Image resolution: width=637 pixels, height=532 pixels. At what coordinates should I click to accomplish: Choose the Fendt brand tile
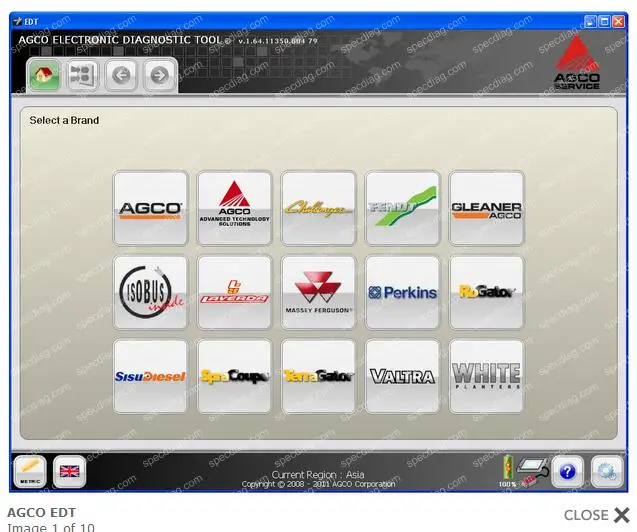click(x=403, y=208)
